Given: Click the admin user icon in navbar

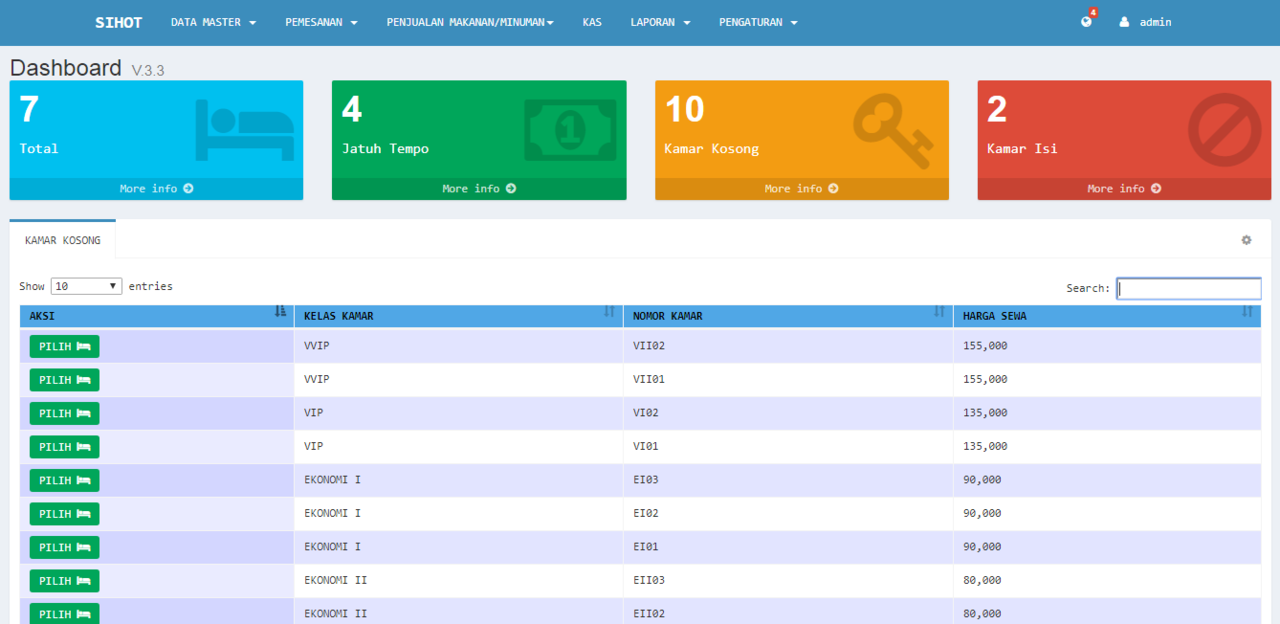Looking at the screenshot, I should tap(1122, 21).
